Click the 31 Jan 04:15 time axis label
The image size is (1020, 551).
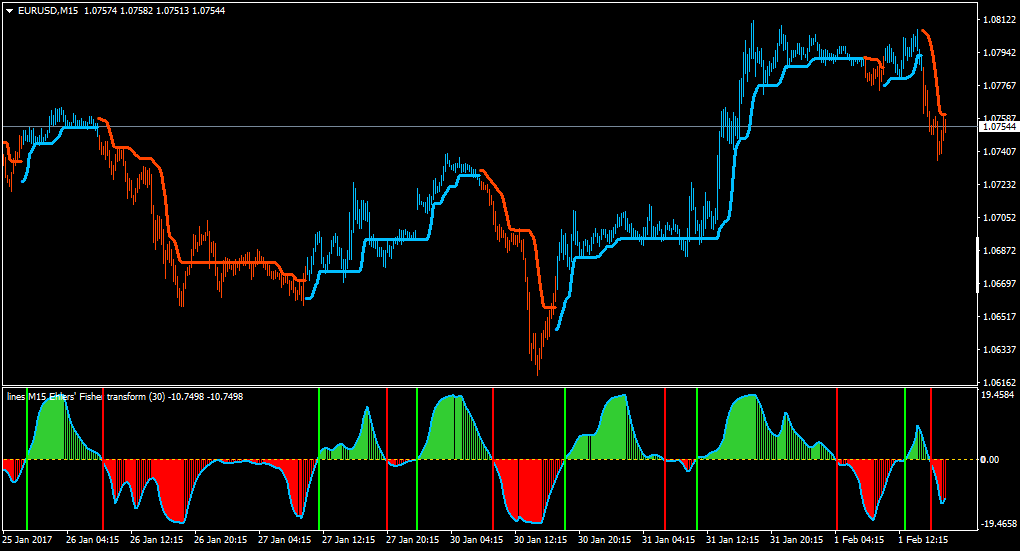click(669, 540)
